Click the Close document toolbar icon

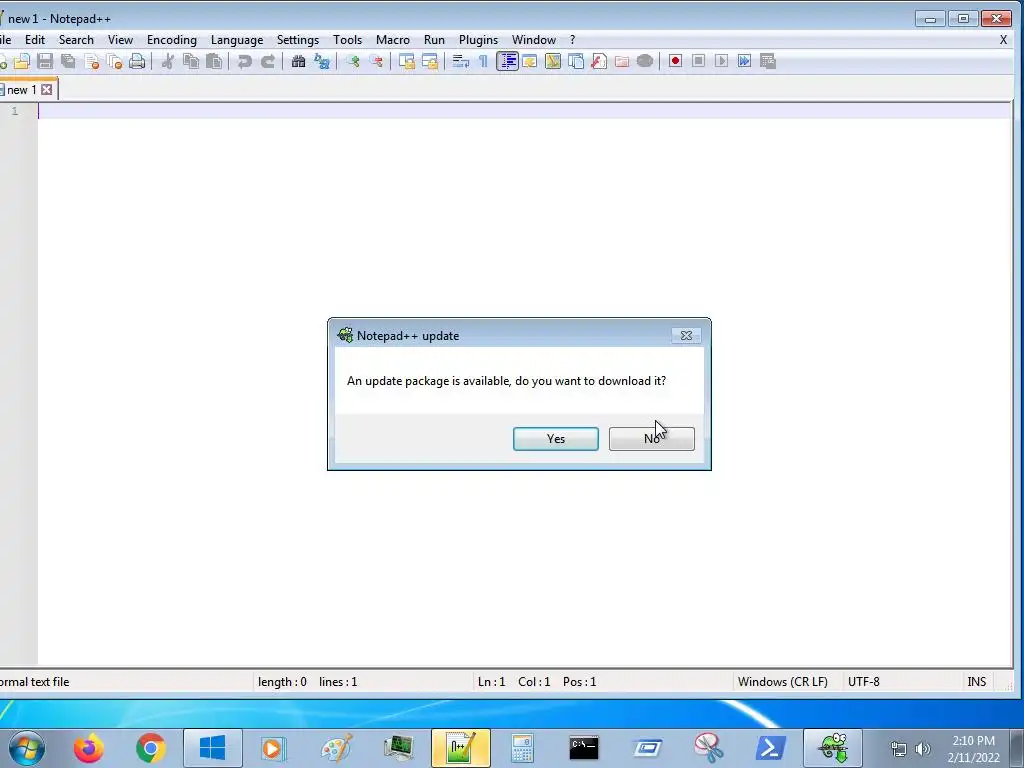tap(91, 61)
